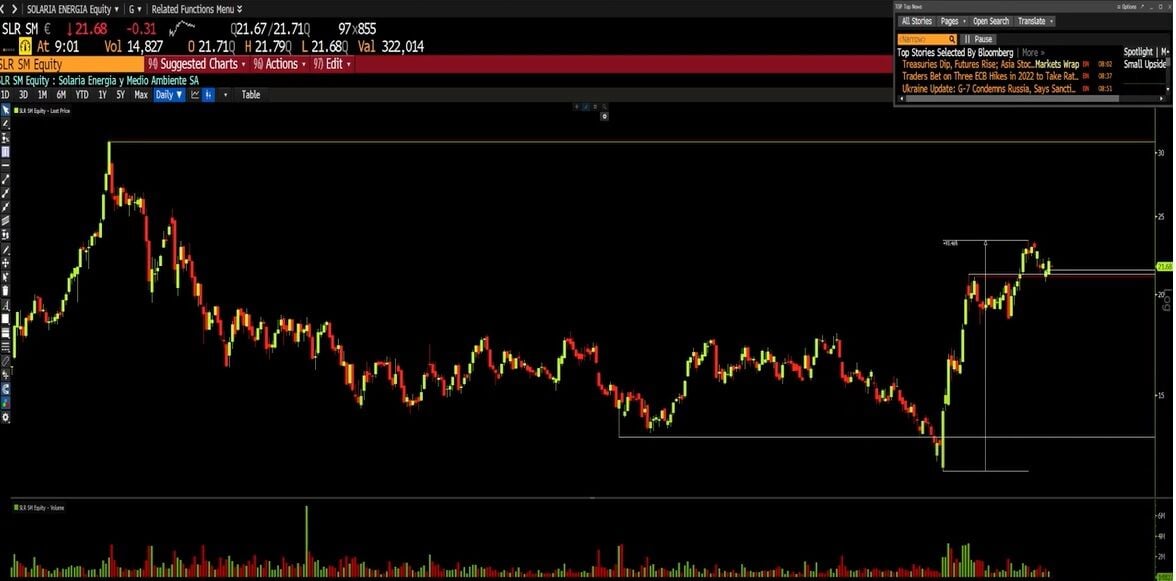This screenshot has height=581, width=1176.
Task: Open chart toolbar gear settings at bottom
Action: [x=6, y=417]
